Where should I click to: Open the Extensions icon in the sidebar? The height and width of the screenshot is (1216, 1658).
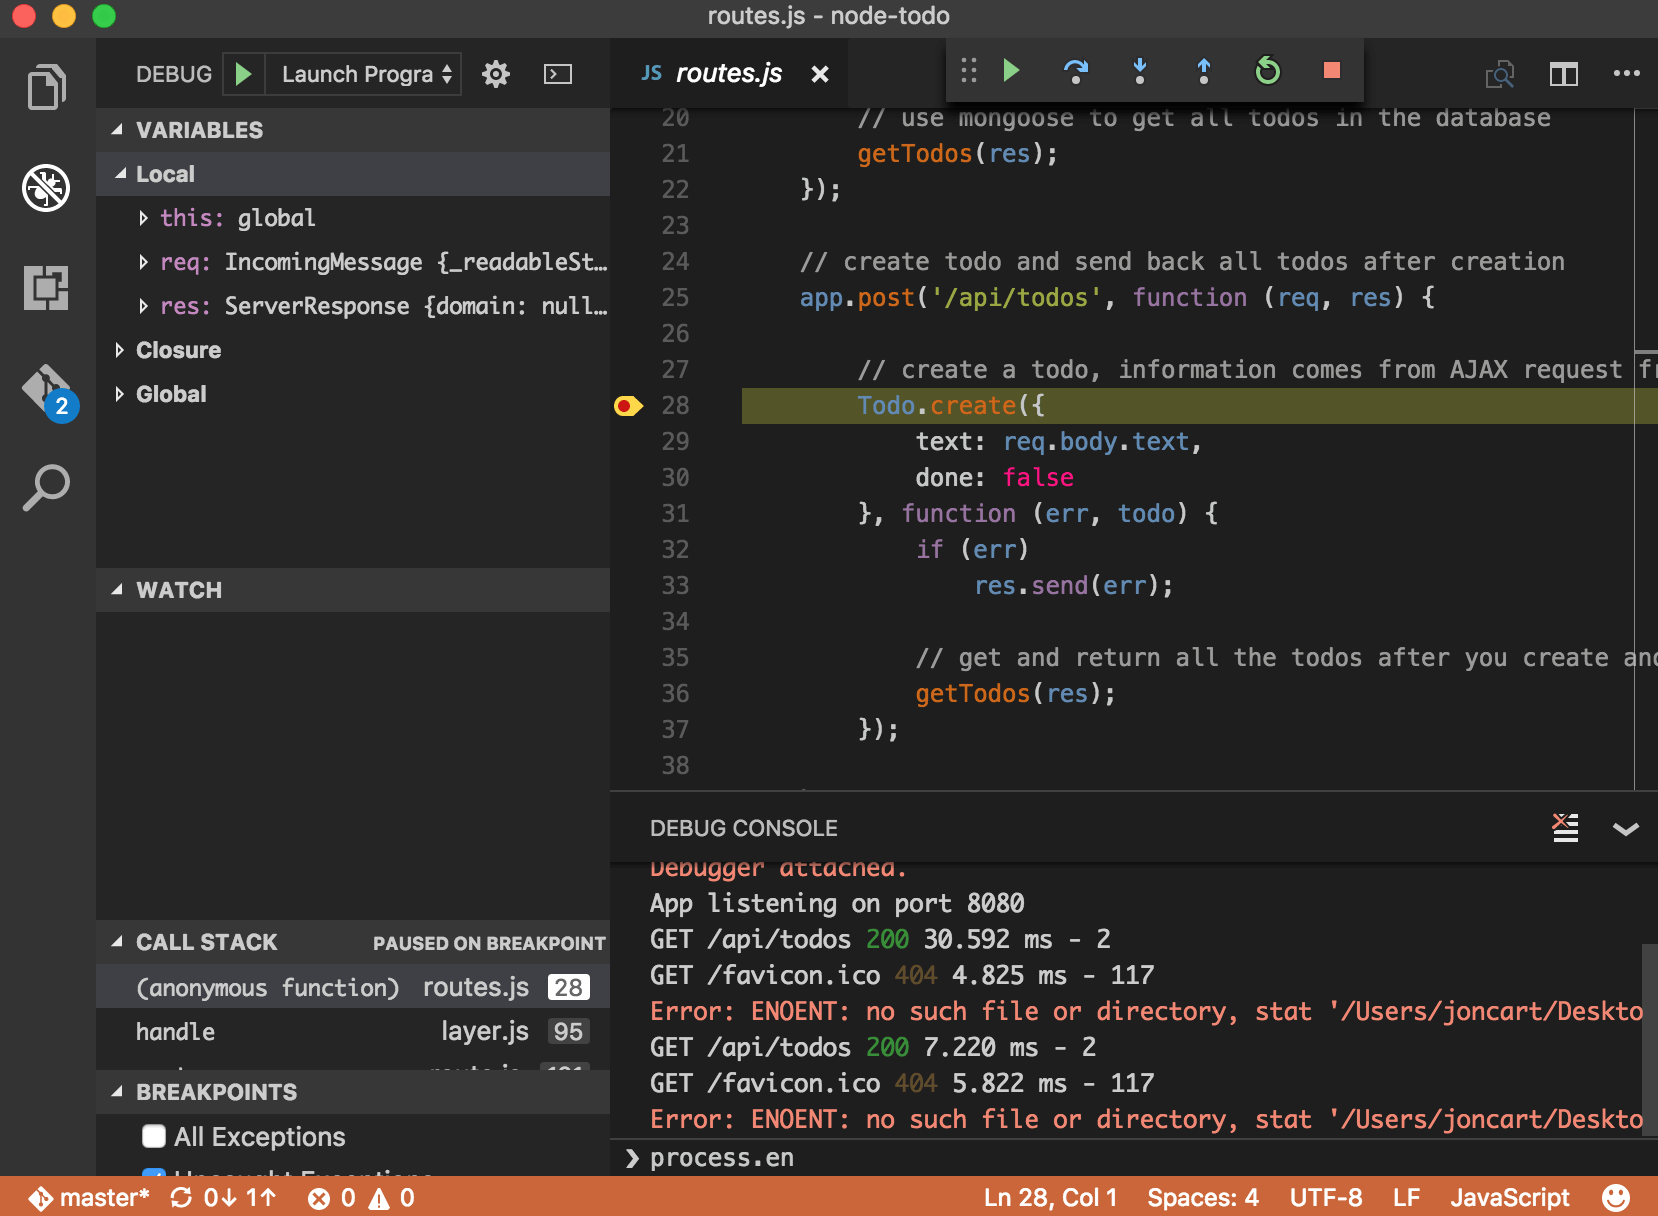coord(45,288)
